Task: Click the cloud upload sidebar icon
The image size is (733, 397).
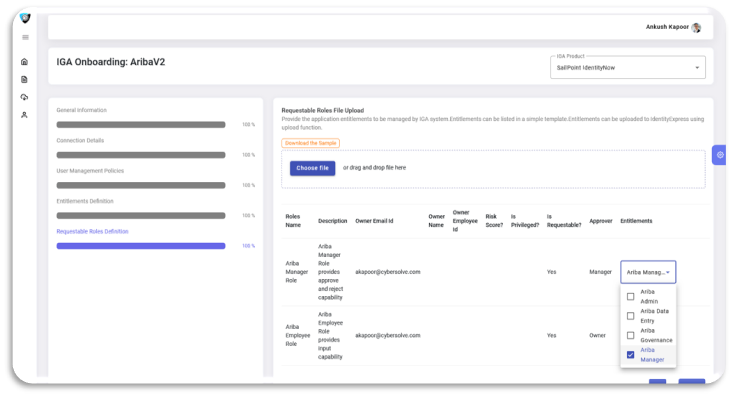Action: 24,97
